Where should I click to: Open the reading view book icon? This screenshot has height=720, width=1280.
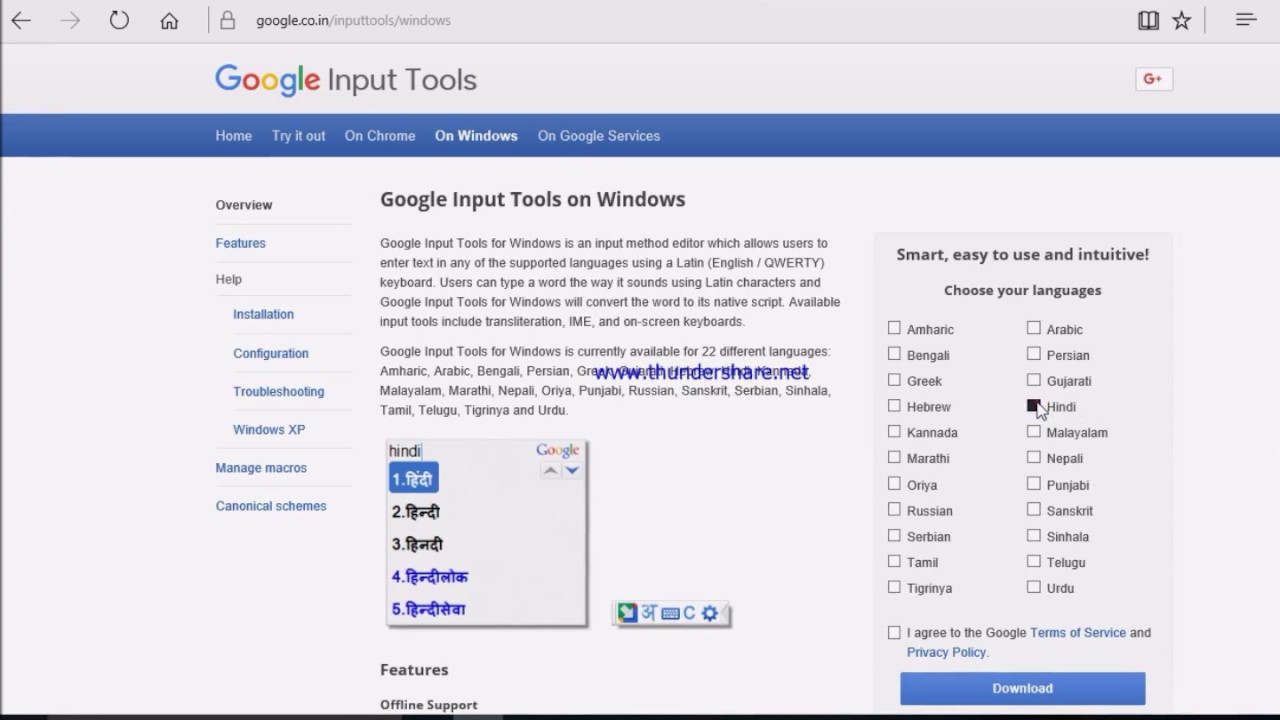point(1148,20)
